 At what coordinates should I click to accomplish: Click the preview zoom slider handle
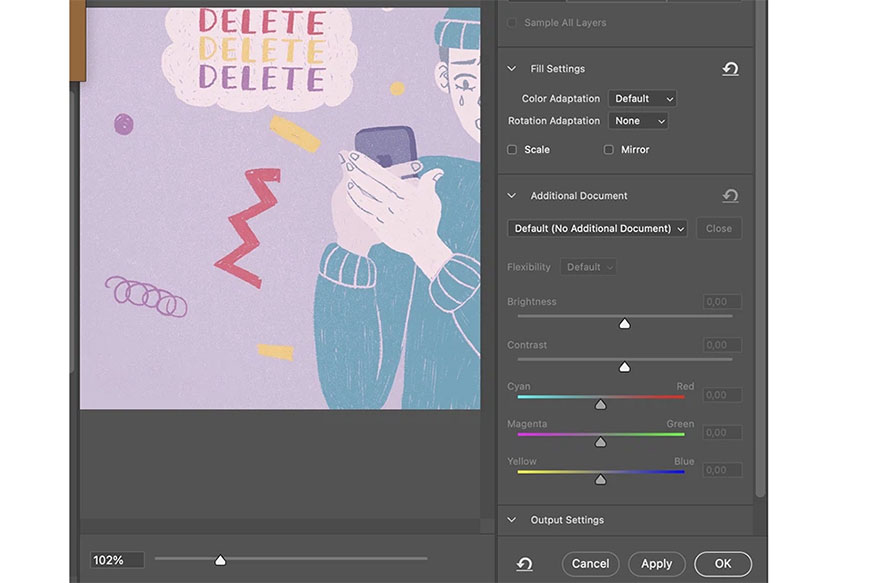220,560
